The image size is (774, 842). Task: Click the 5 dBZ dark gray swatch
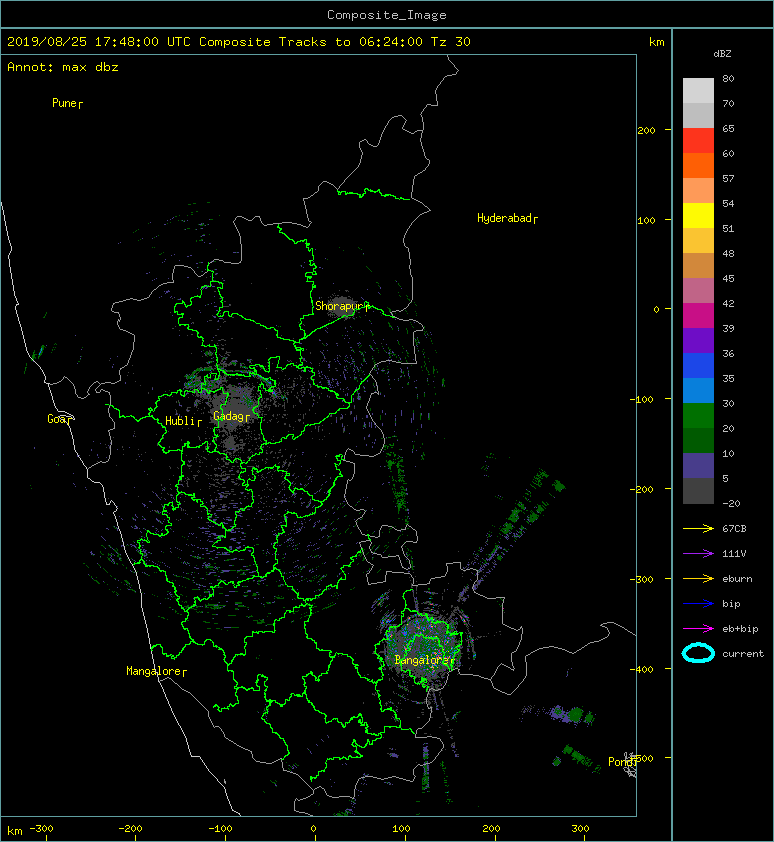[x=698, y=490]
